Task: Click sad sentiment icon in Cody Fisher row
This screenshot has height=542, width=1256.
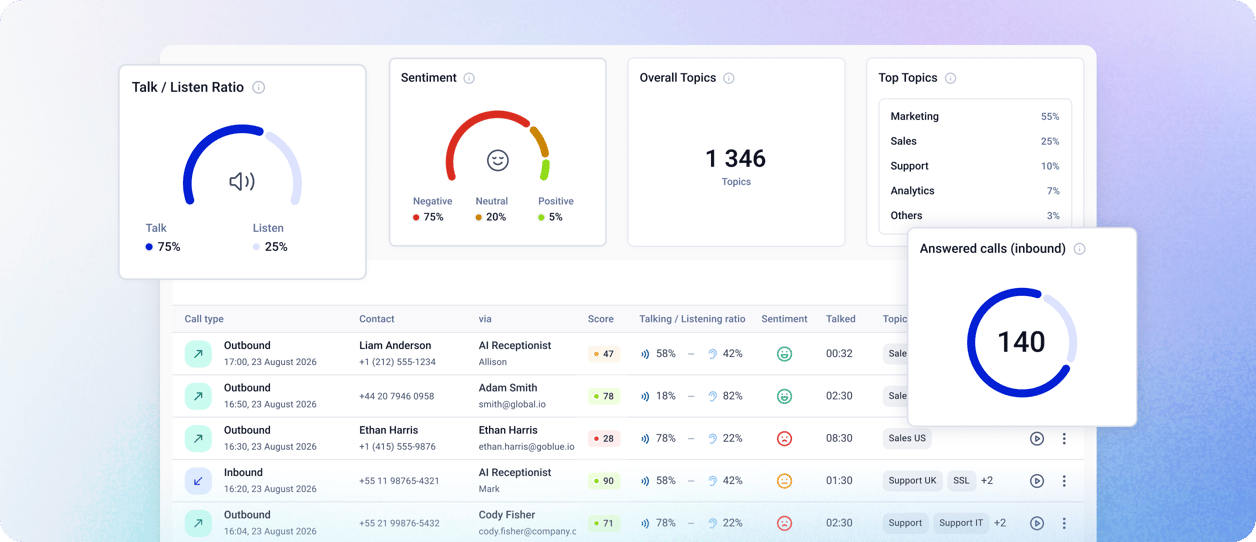Action: click(784, 523)
